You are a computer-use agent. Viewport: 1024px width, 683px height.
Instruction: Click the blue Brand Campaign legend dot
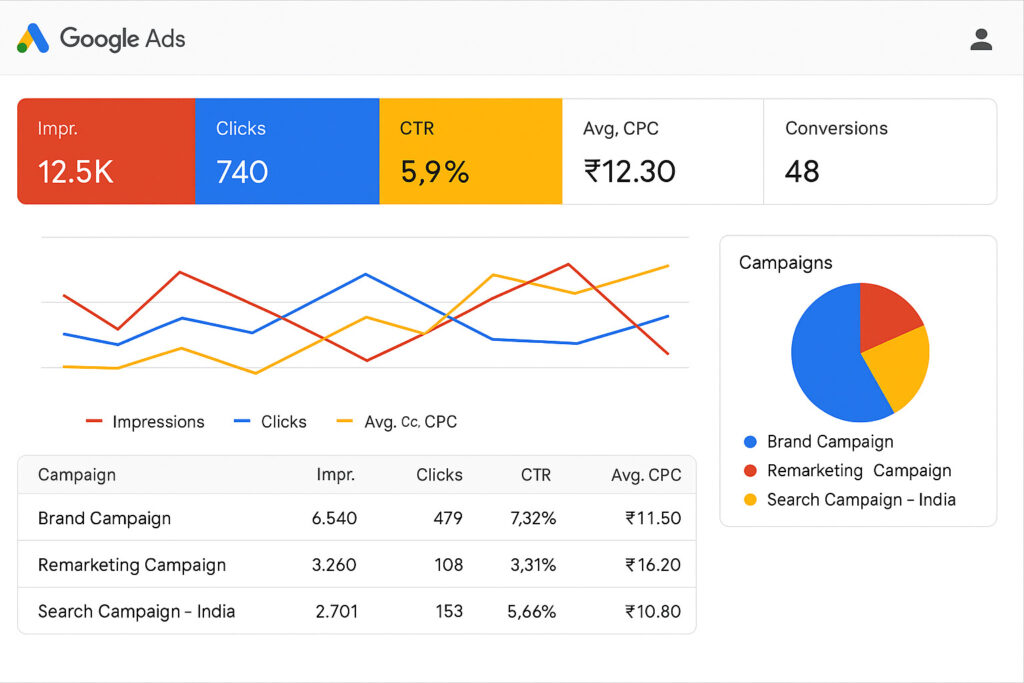click(751, 442)
